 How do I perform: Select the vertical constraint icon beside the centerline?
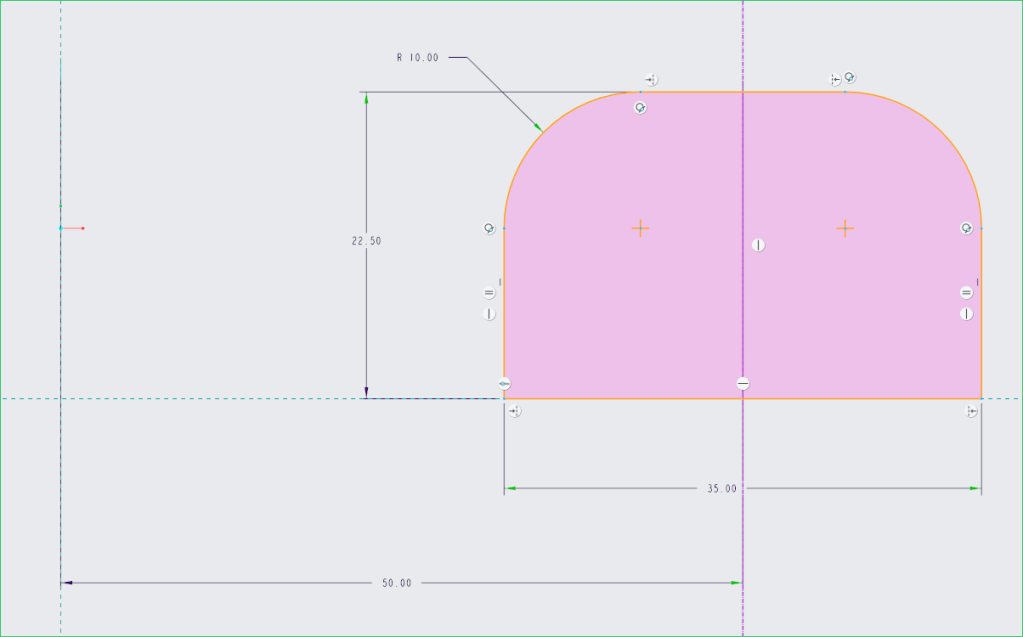coord(758,245)
